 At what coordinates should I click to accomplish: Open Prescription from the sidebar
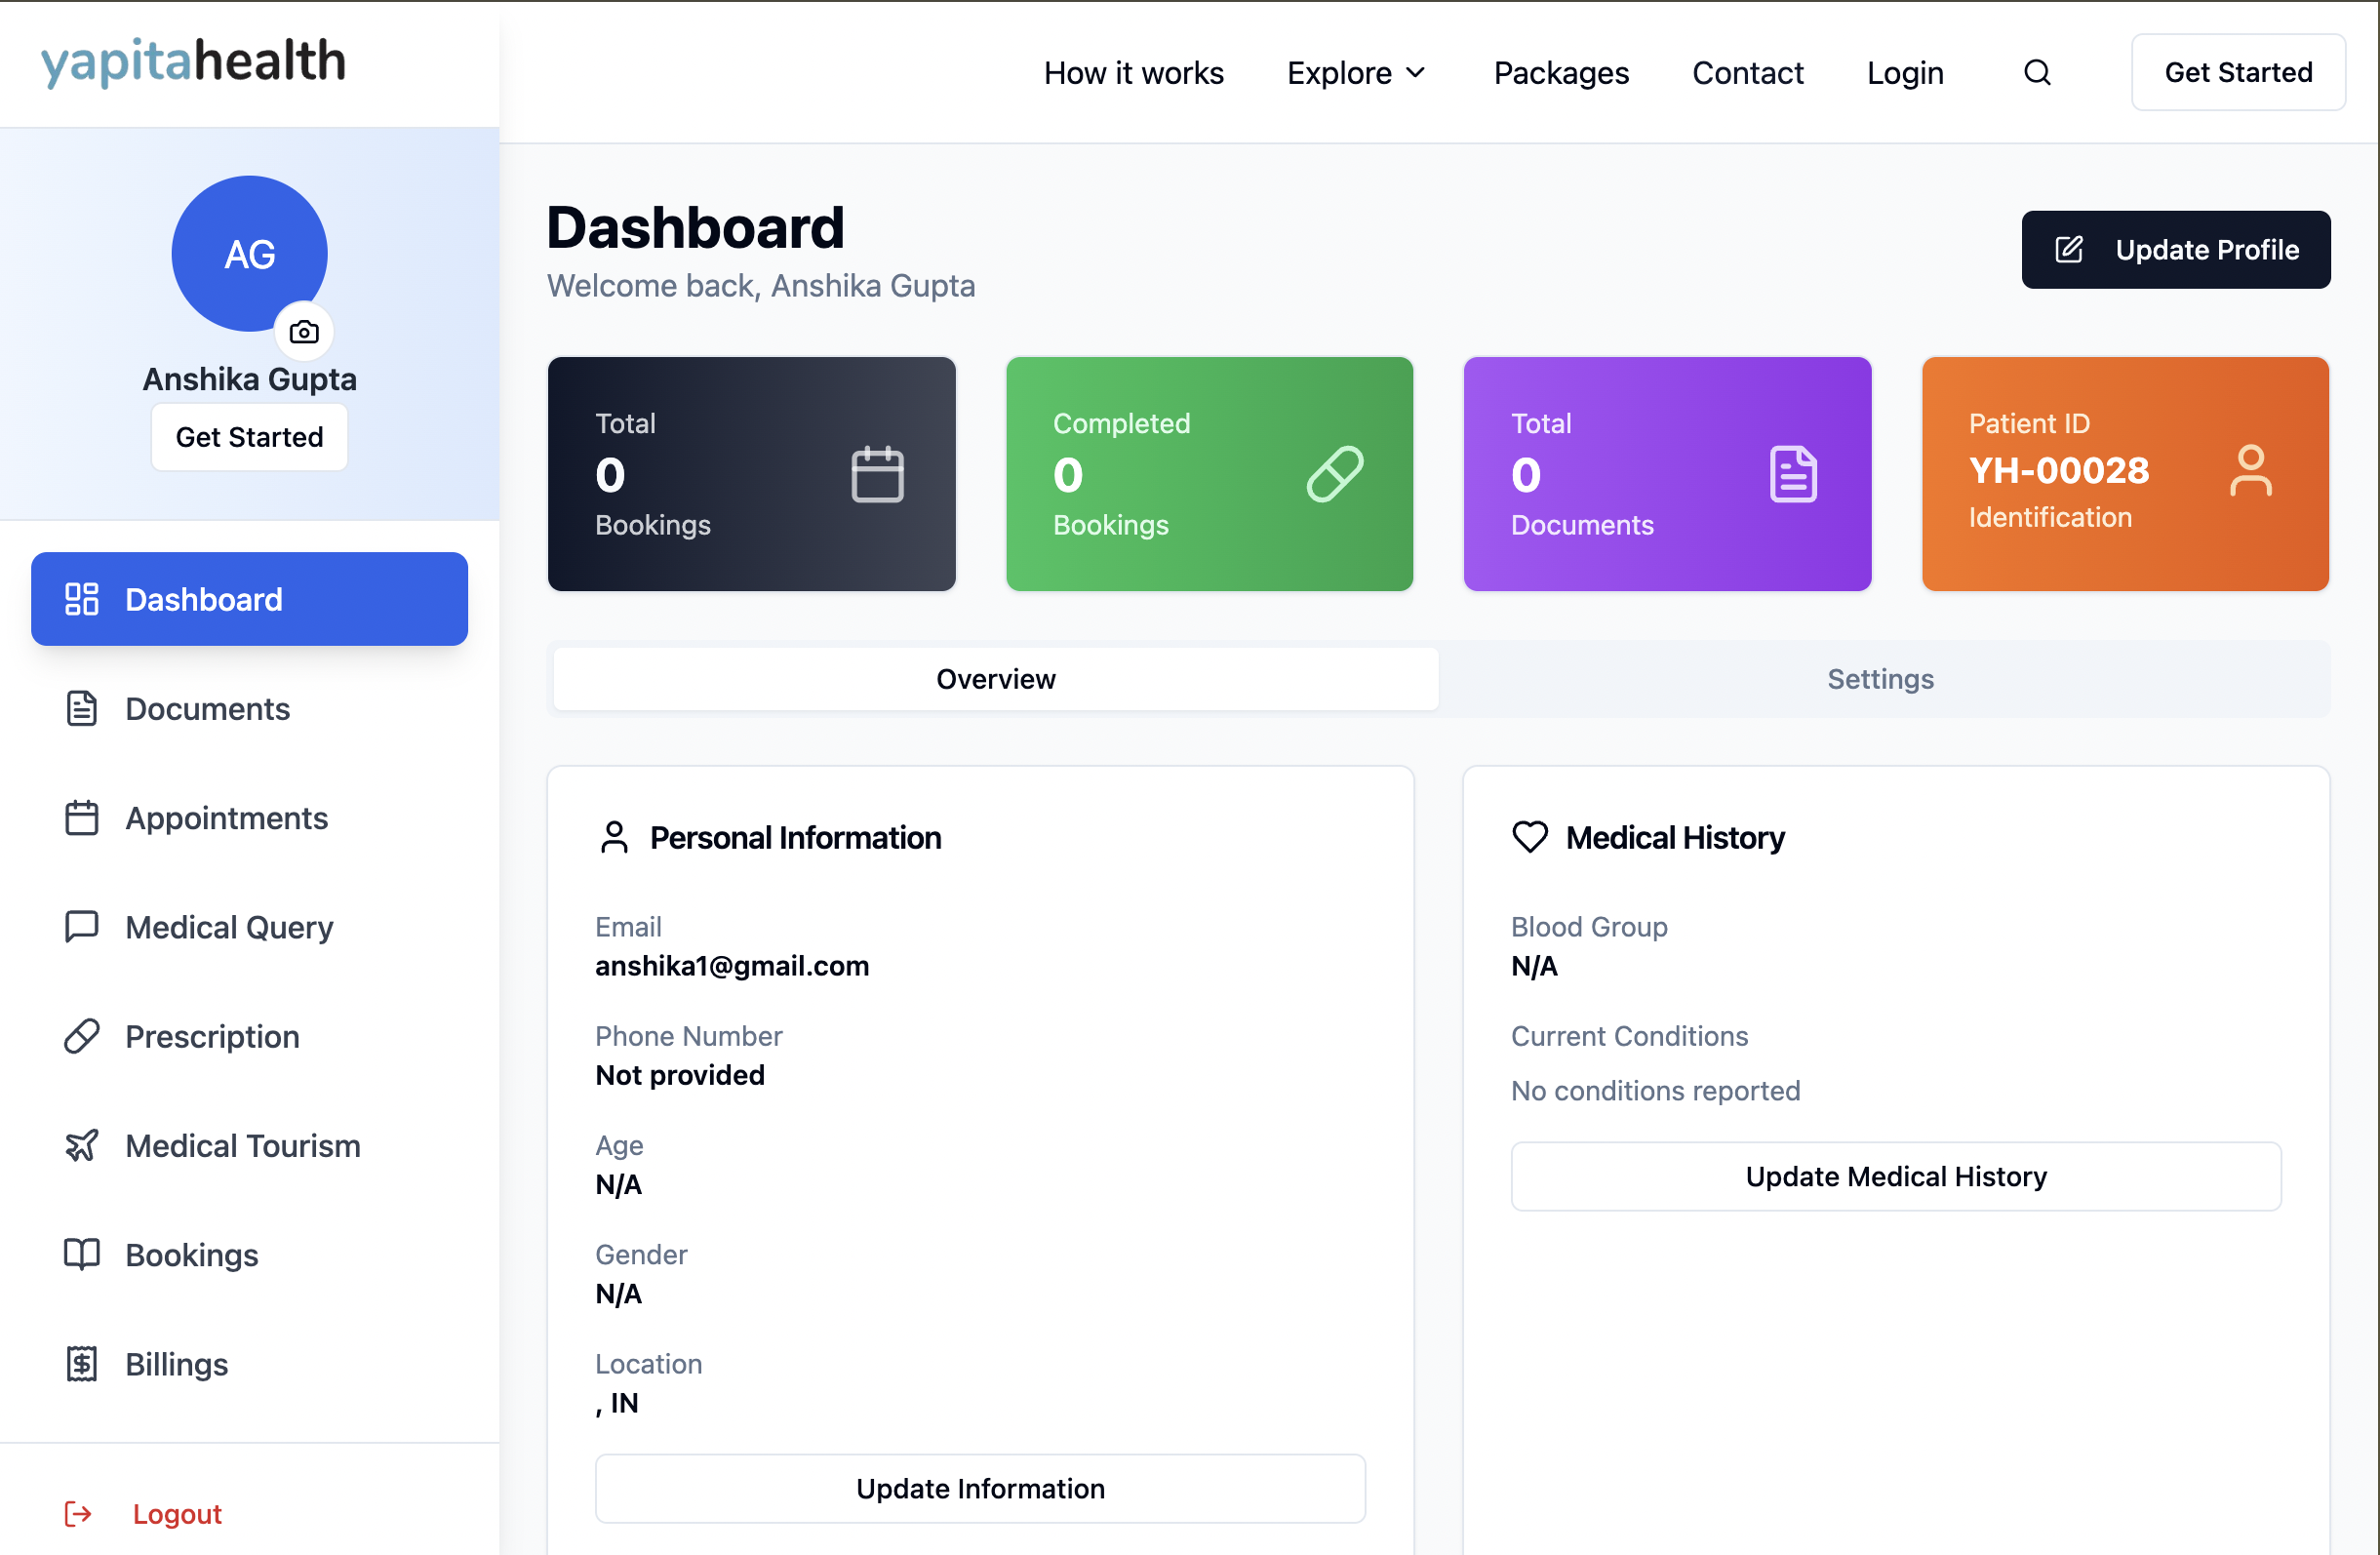coord(249,1036)
